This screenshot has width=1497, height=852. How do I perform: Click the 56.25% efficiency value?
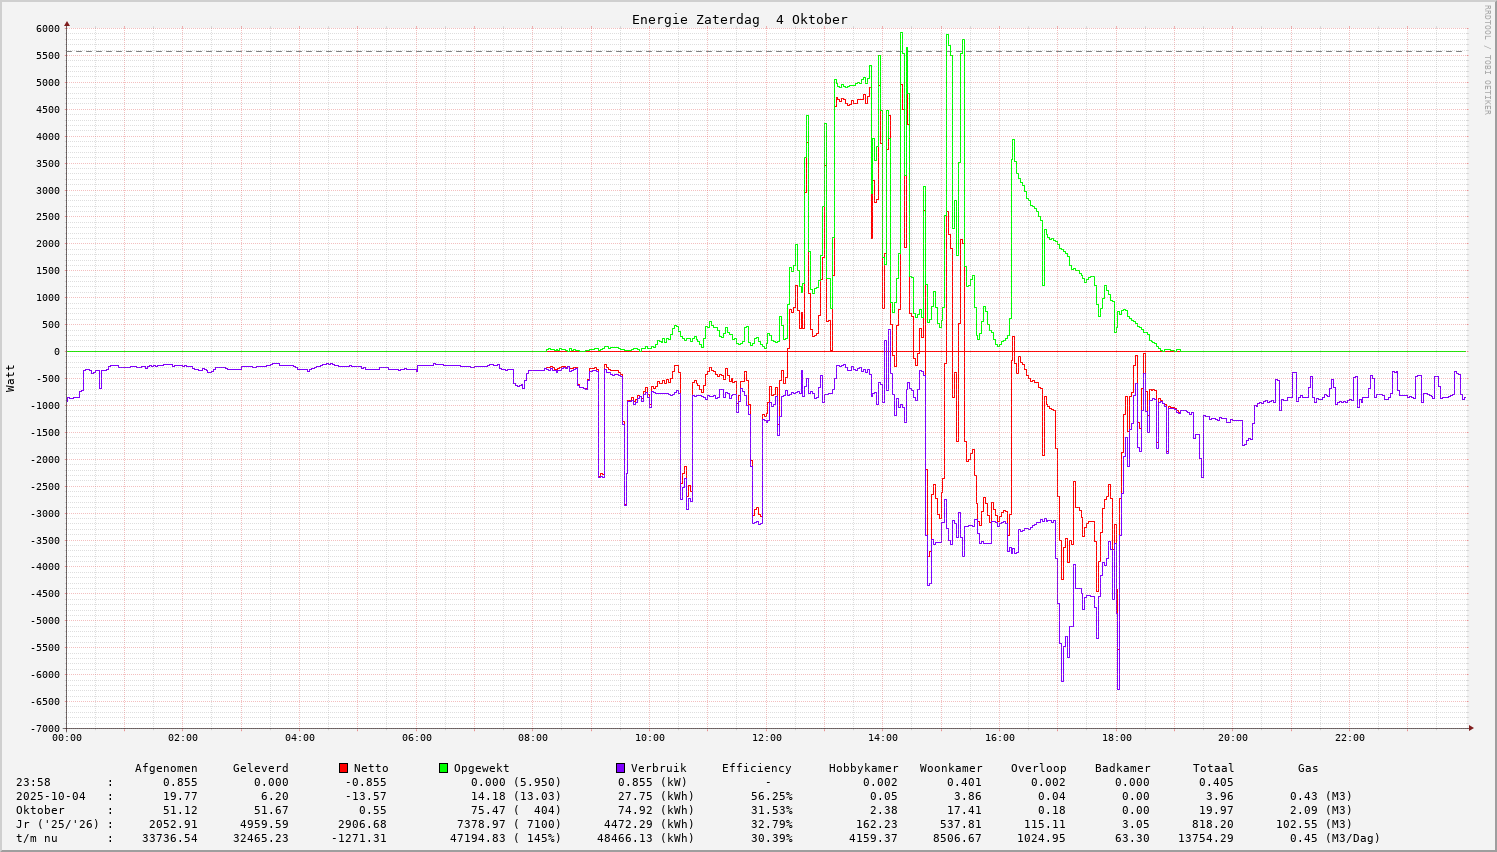click(771, 796)
